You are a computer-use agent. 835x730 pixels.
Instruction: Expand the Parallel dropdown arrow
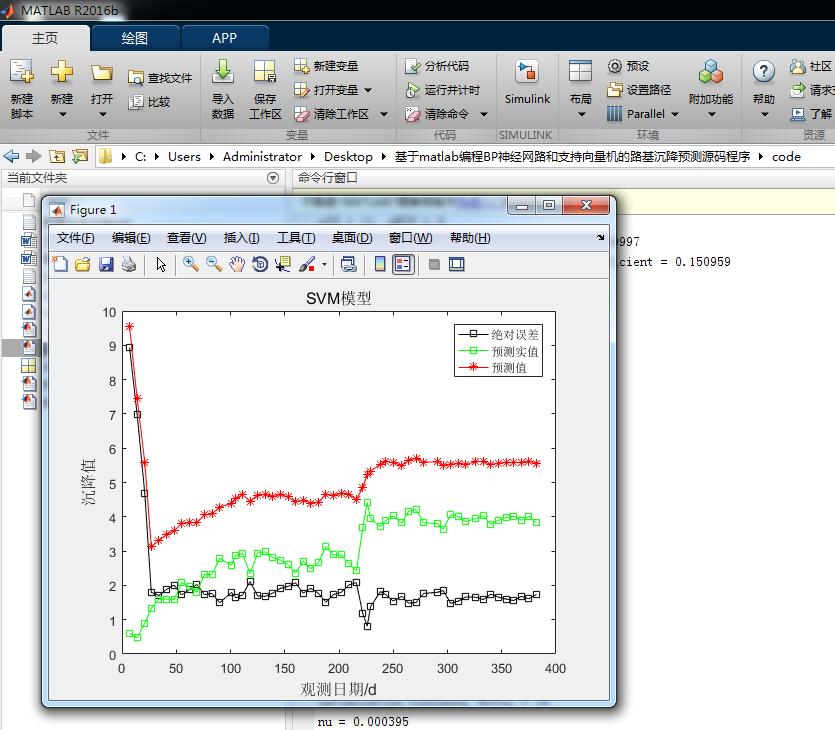675,114
